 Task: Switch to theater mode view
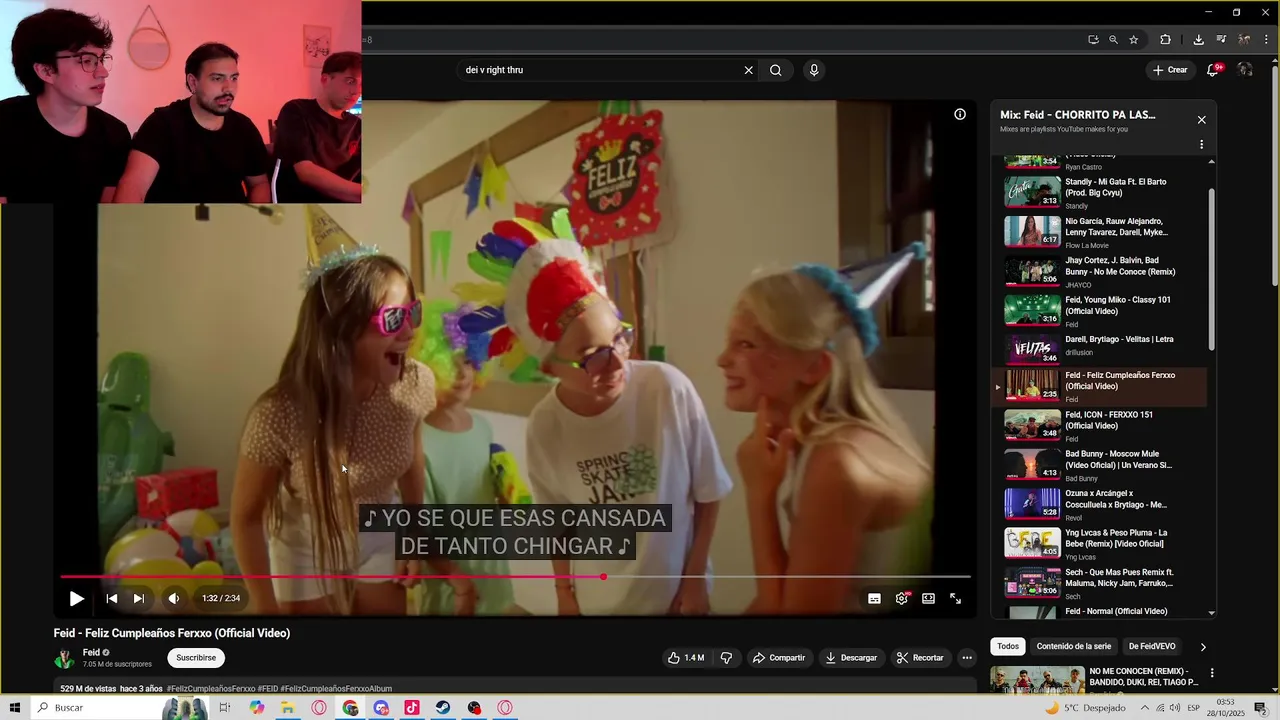[928, 598]
